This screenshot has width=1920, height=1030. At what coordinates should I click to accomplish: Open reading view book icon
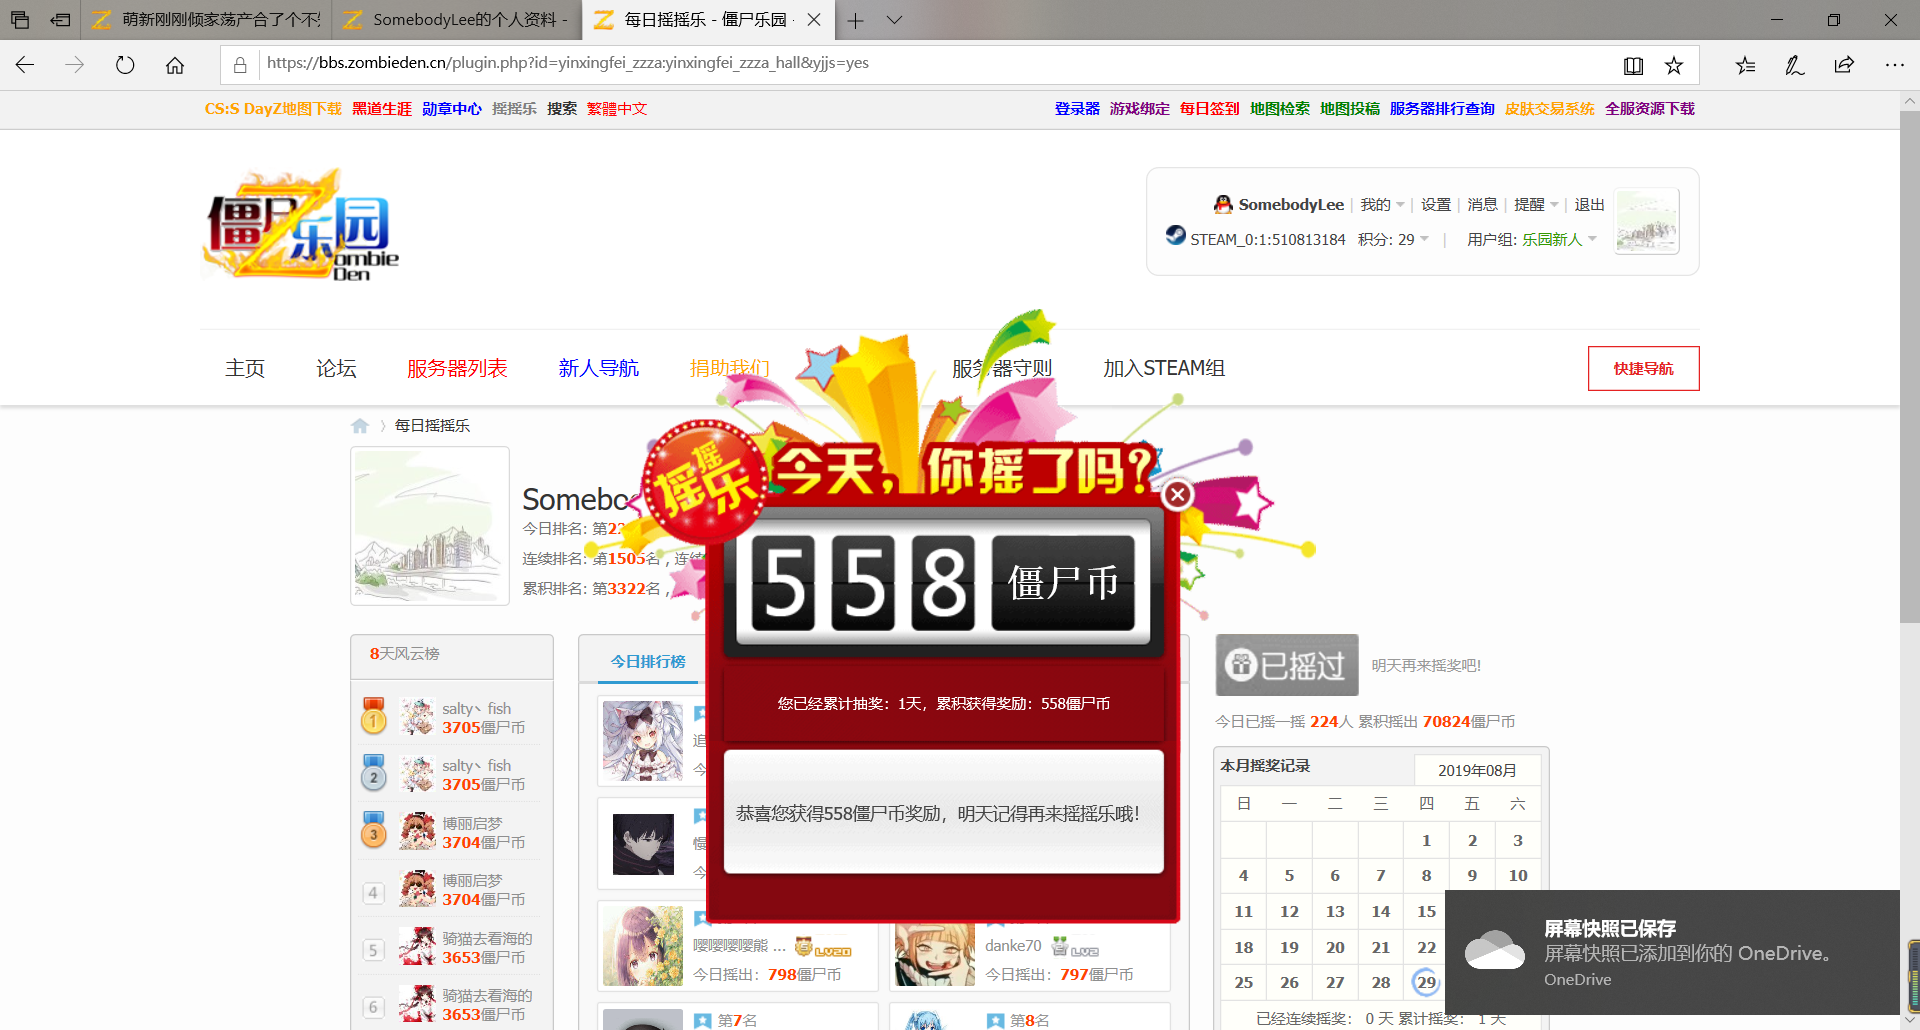(1633, 65)
